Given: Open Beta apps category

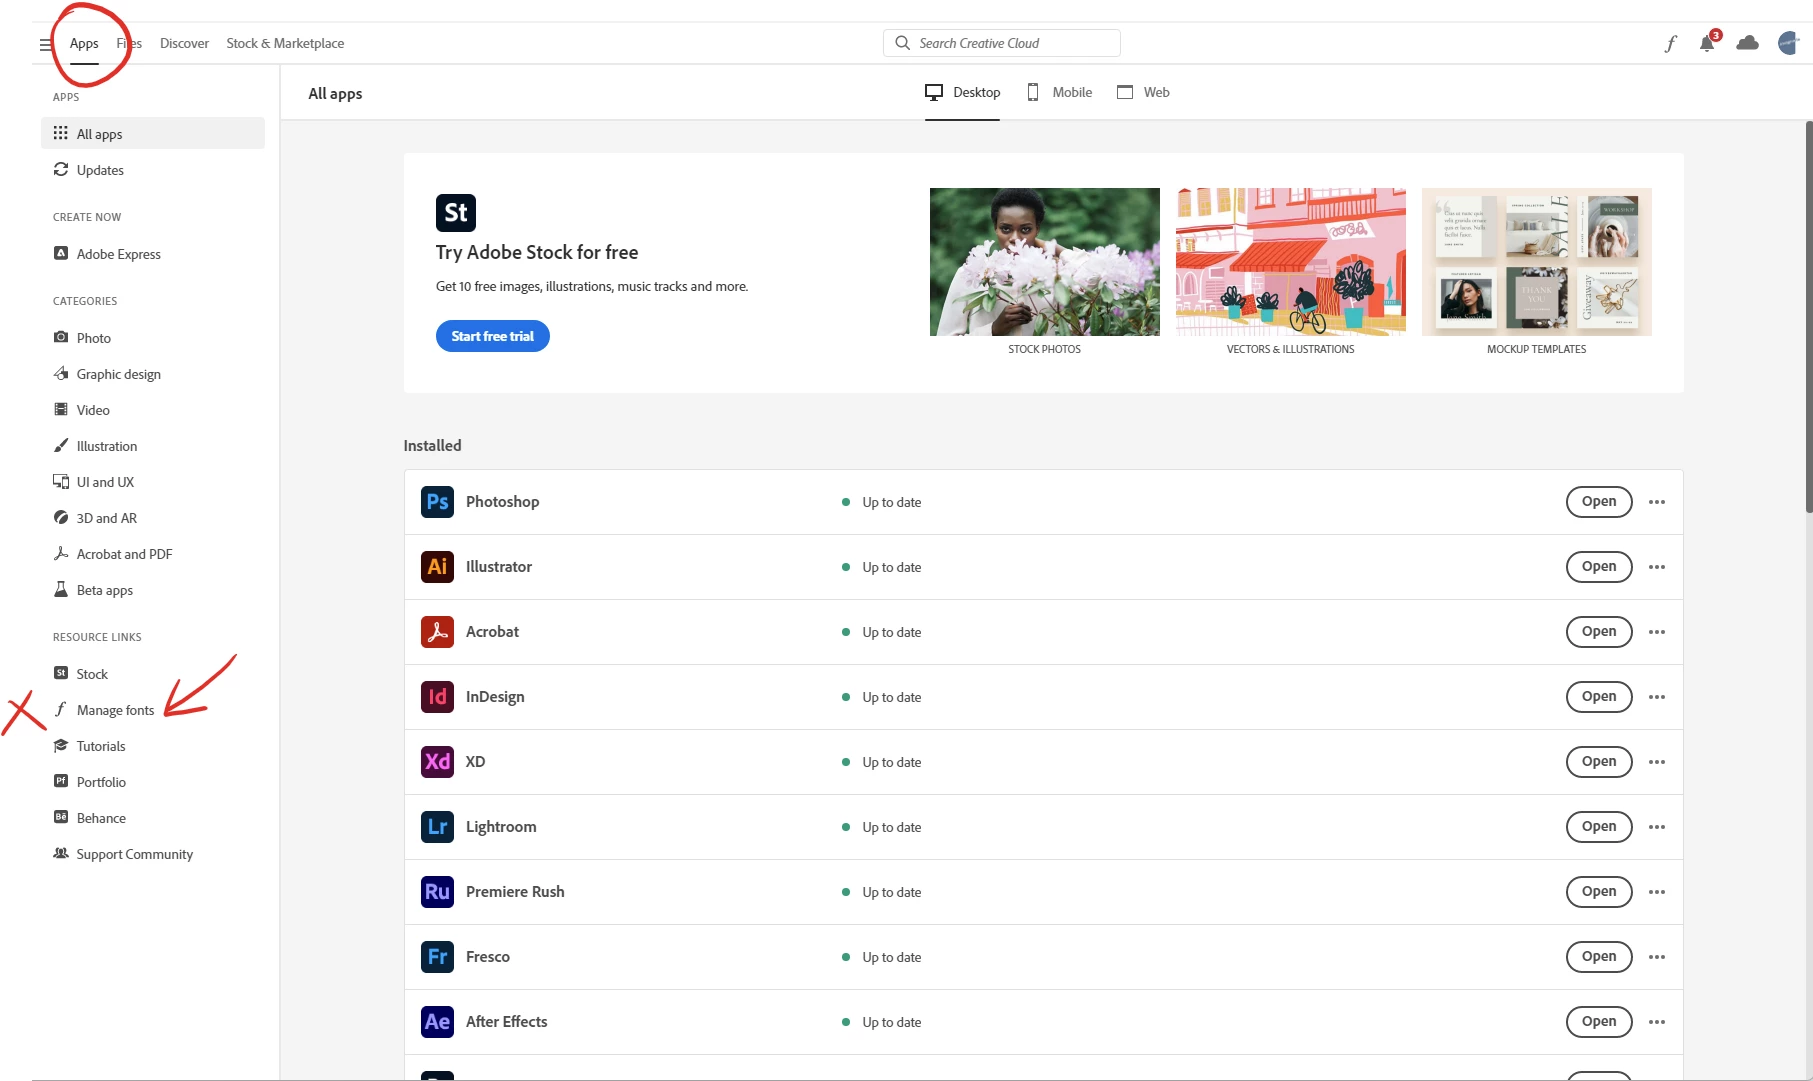Looking at the screenshot, I should click(153, 590).
